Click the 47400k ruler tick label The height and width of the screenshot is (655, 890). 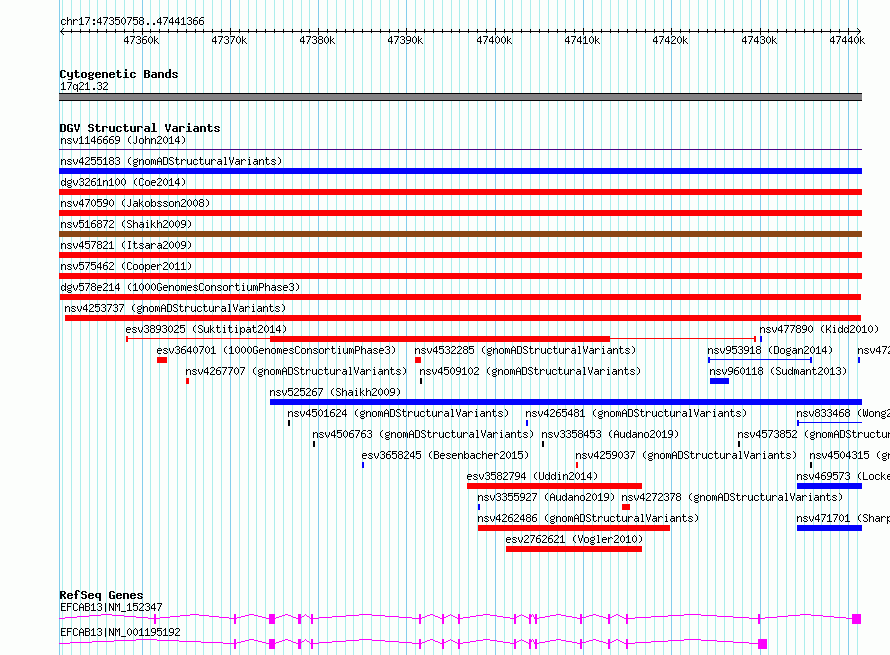(494, 41)
